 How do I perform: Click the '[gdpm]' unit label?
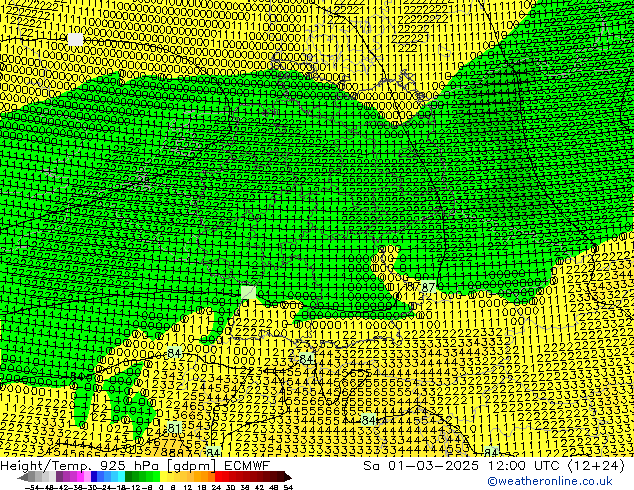tap(190, 466)
